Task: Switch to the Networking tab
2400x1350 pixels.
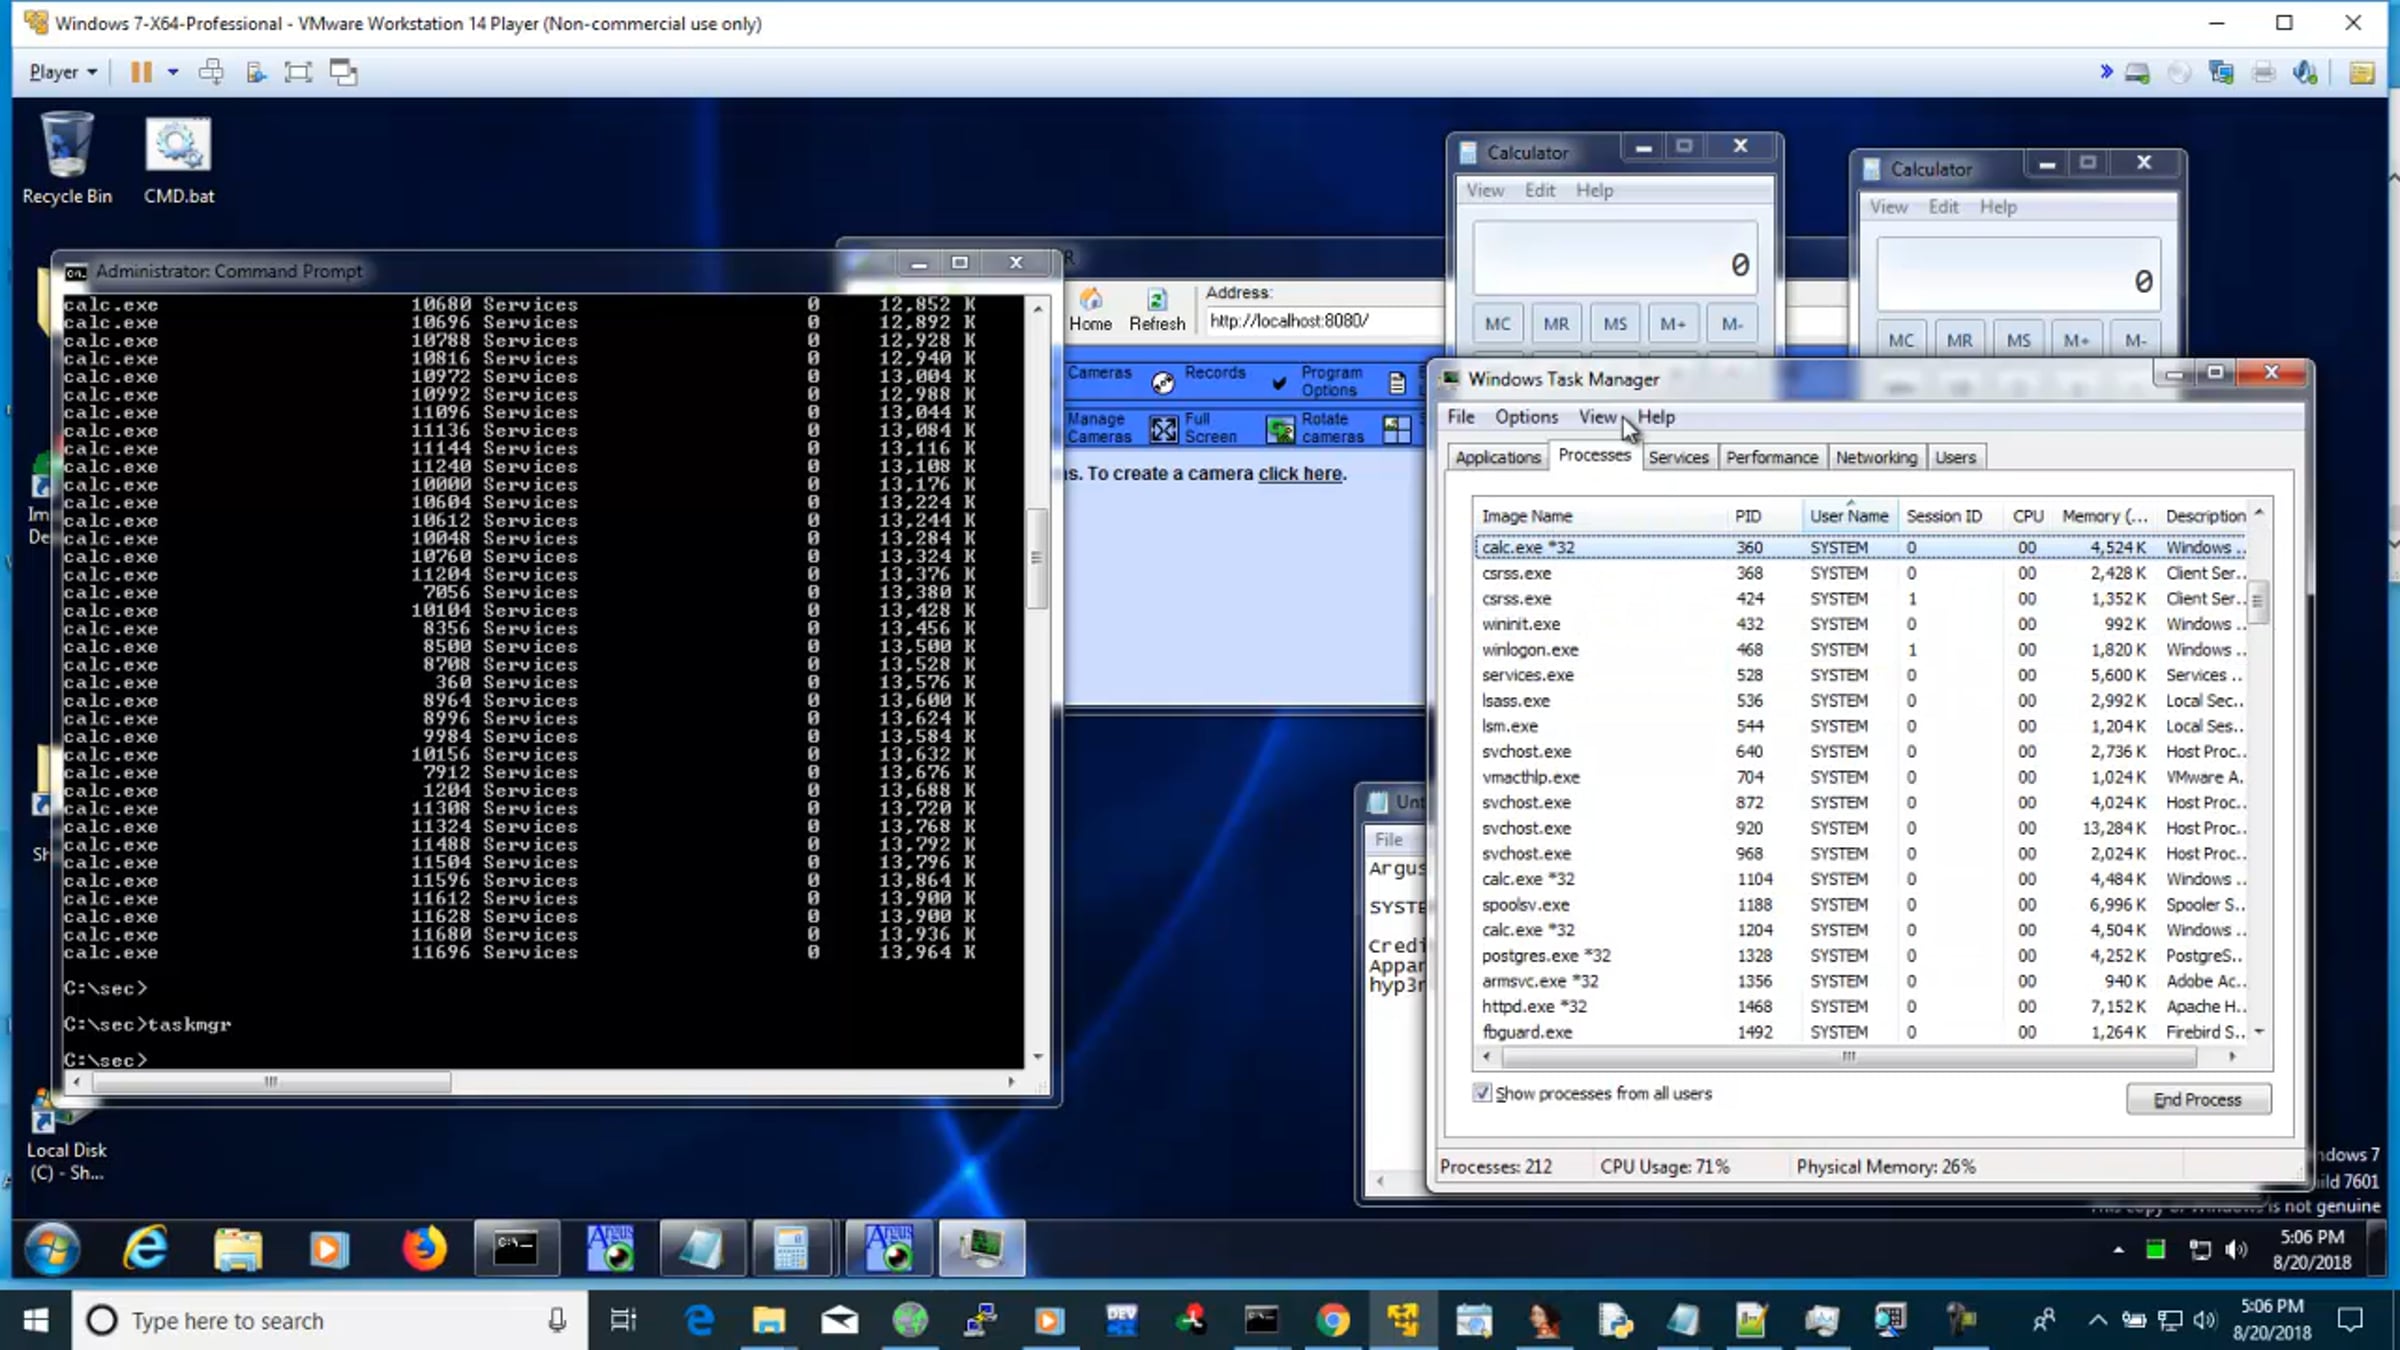Action: 1876,457
